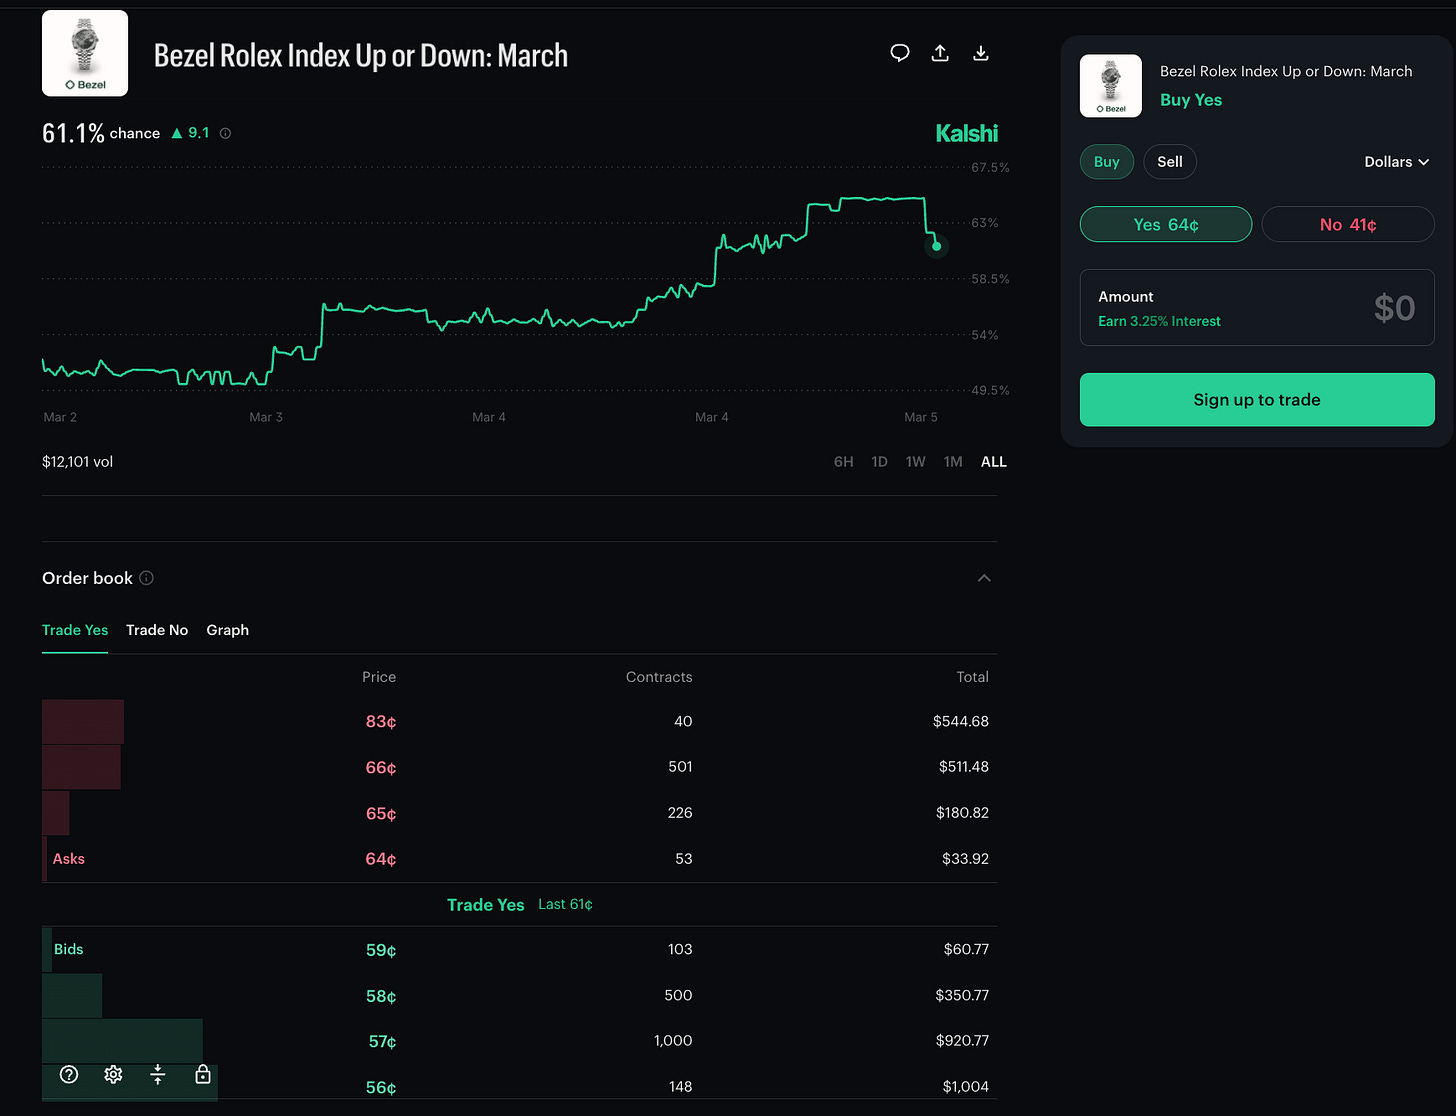This screenshot has width=1456, height=1116.
Task: Open the Dollars dropdown
Action: click(1396, 162)
